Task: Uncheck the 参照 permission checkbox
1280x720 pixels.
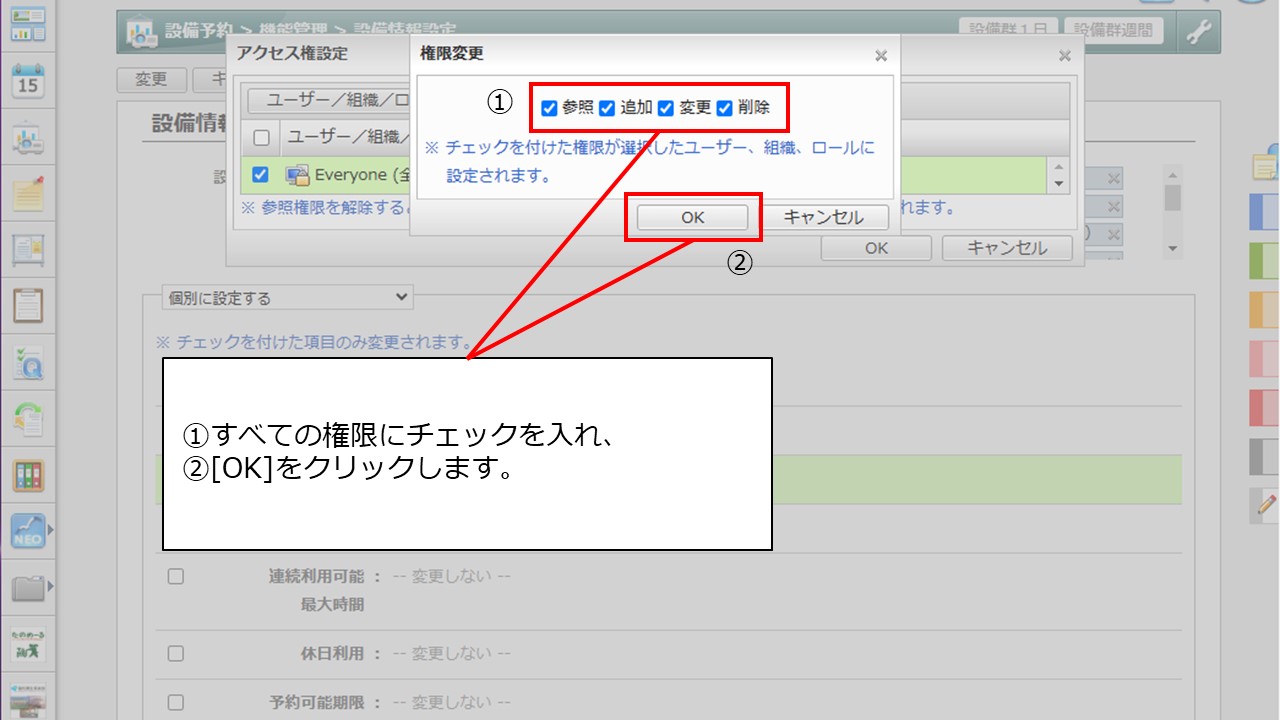Action: 549,108
